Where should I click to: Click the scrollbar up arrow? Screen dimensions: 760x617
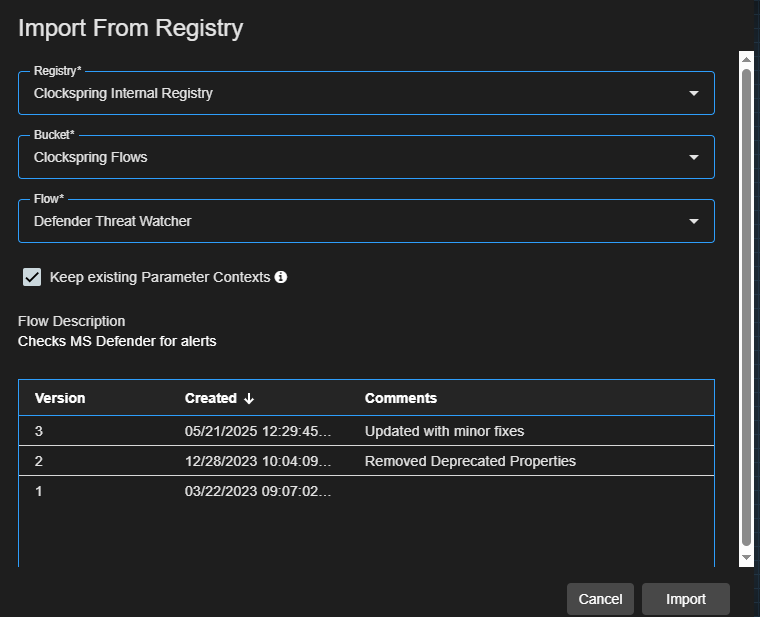pos(746,59)
